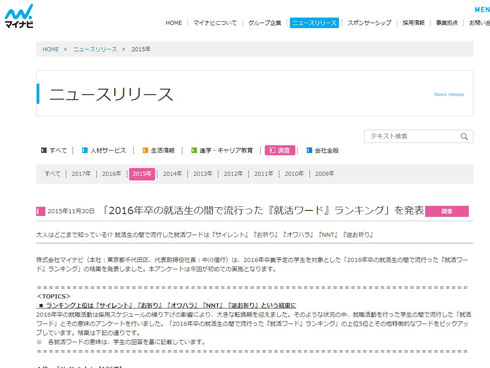
Task: Select the 2017年 year filter
Action: click(81, 174)
